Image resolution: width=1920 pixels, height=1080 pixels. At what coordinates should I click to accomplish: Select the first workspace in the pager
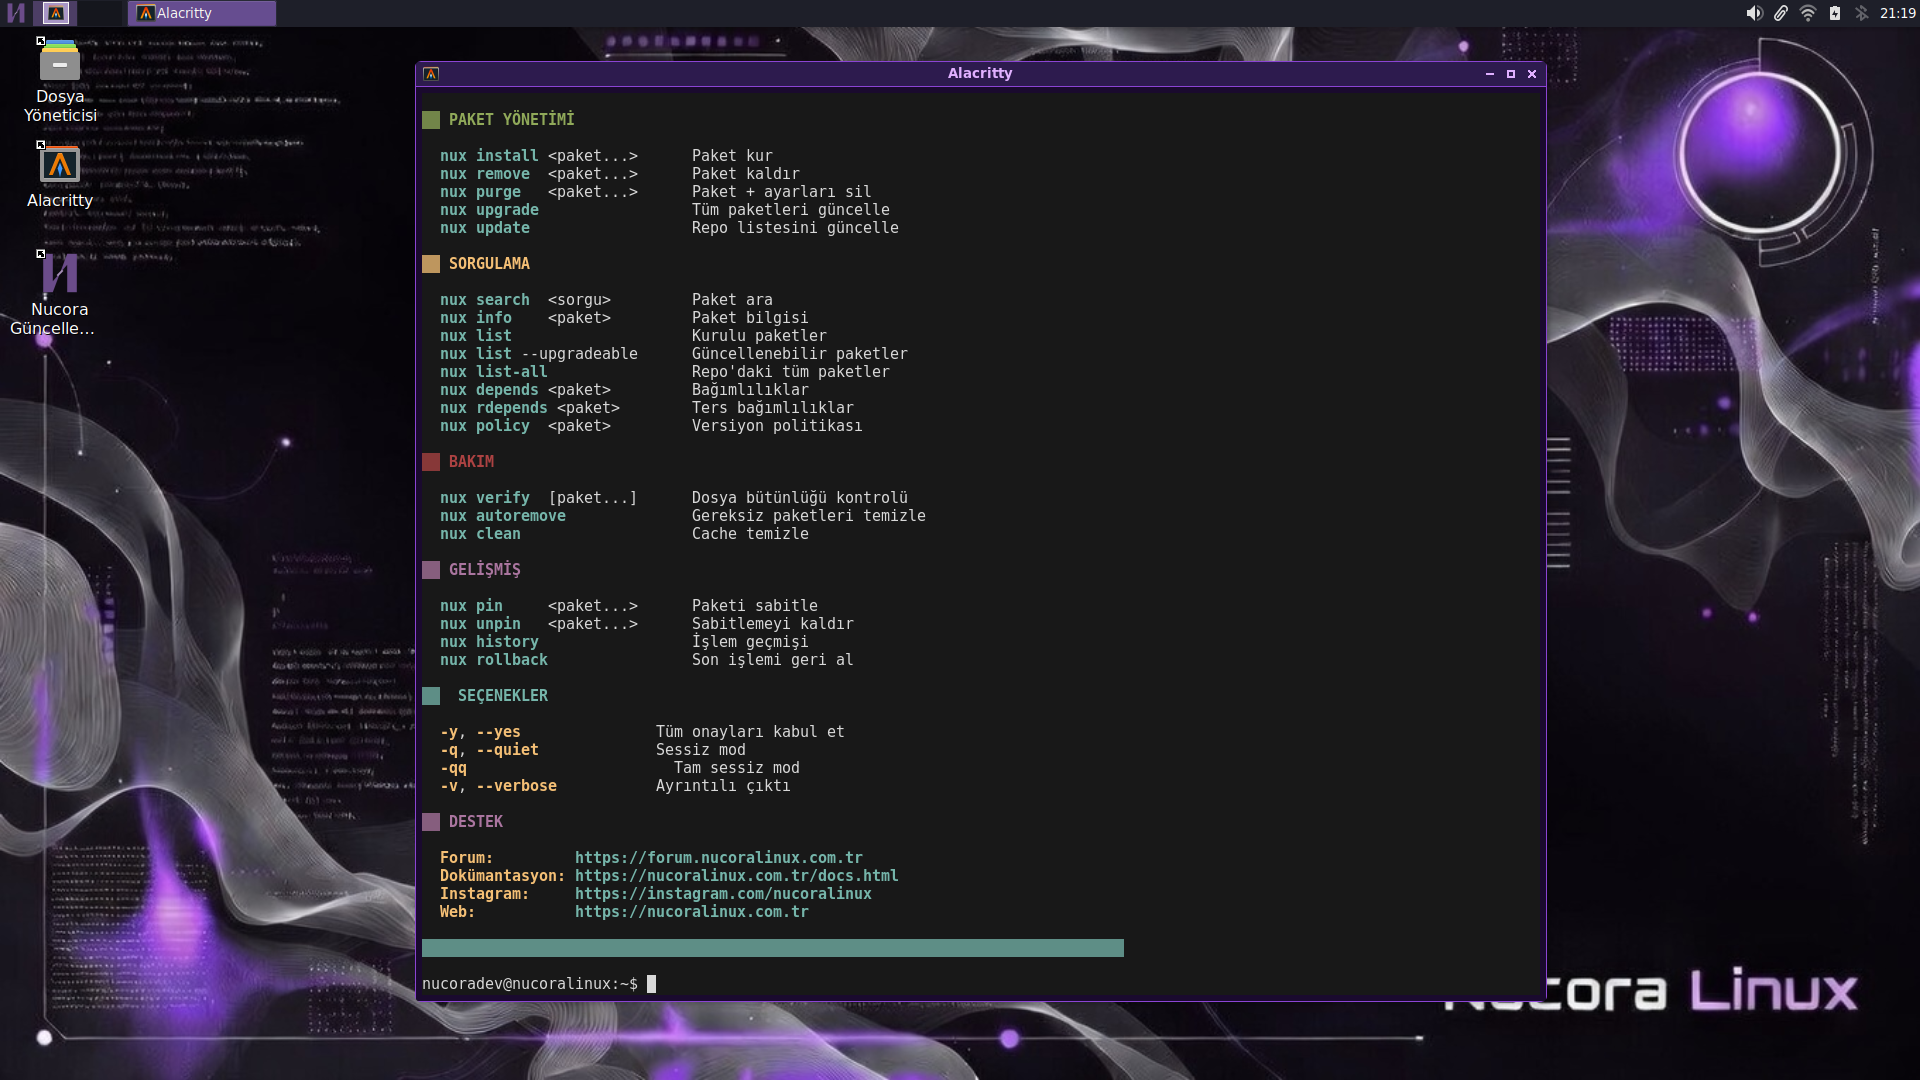tap(55, 13)
